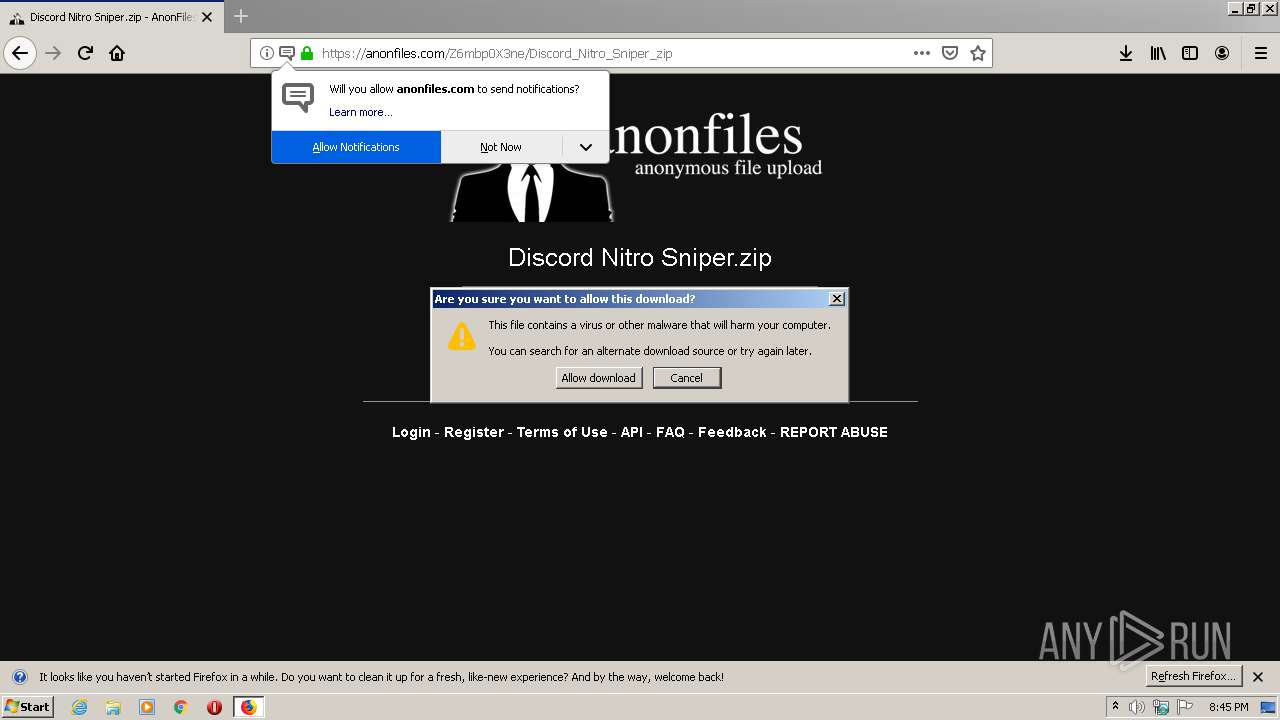This screenshot has height=720, width=1280.
Task: Open the Firefox home page
Action: tap(117, 53)
